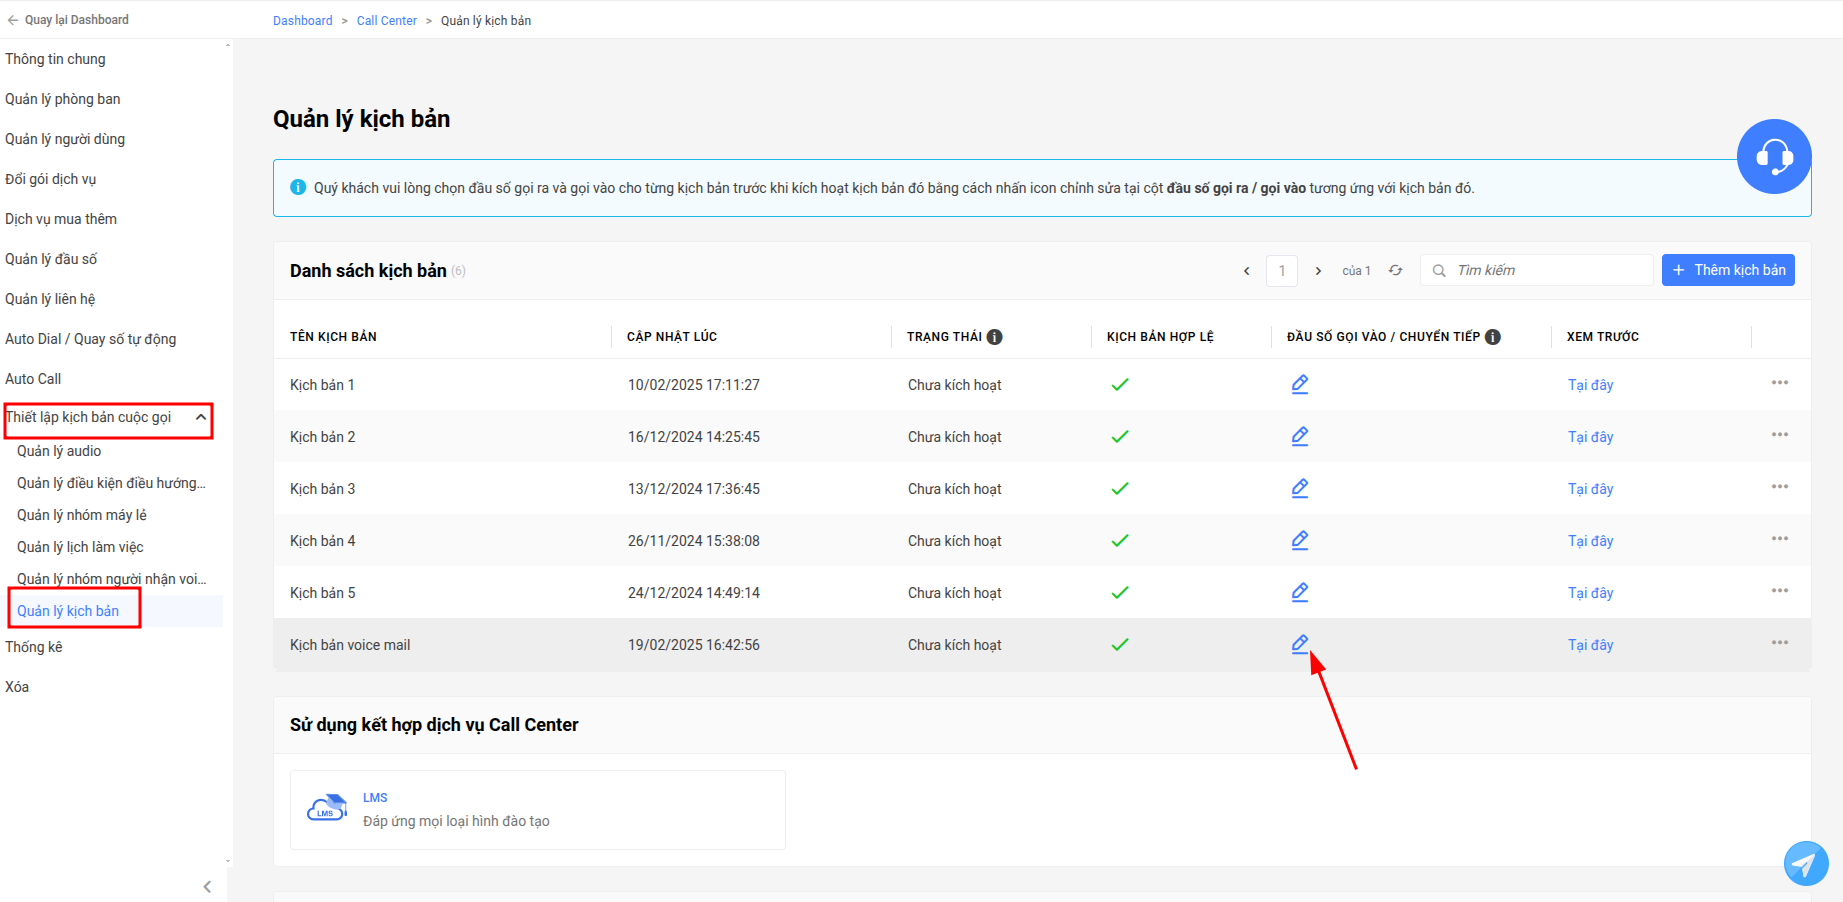Open Tại đây preview for Kịch bản voice mail
Viewport: 1843px width, 902px height.
(x=1591, y=645)
